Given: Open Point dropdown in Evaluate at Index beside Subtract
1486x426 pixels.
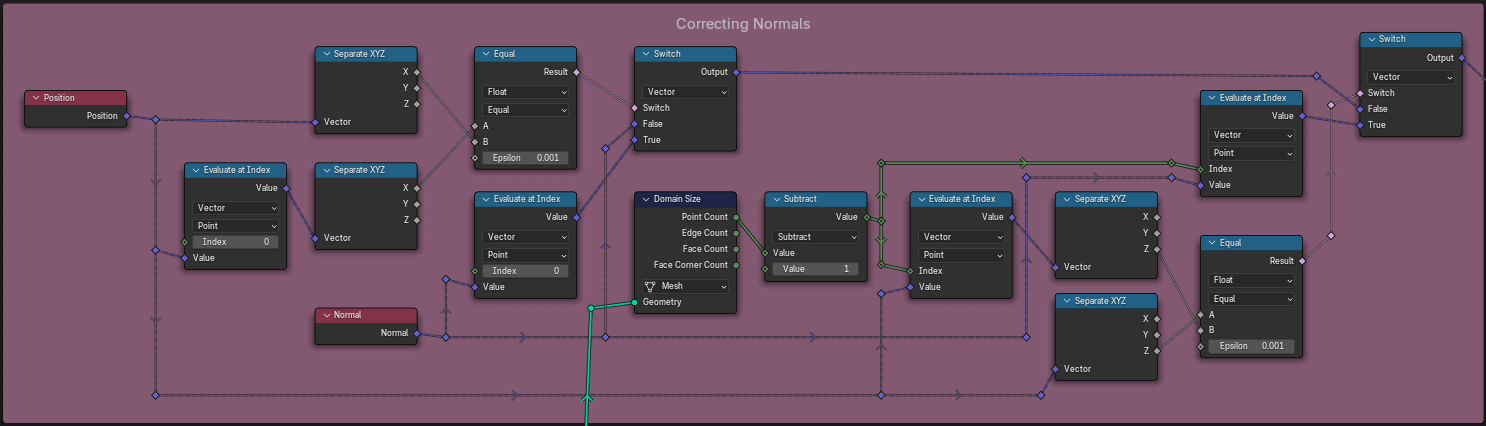Looking at the screenshot, I should 961,255.
